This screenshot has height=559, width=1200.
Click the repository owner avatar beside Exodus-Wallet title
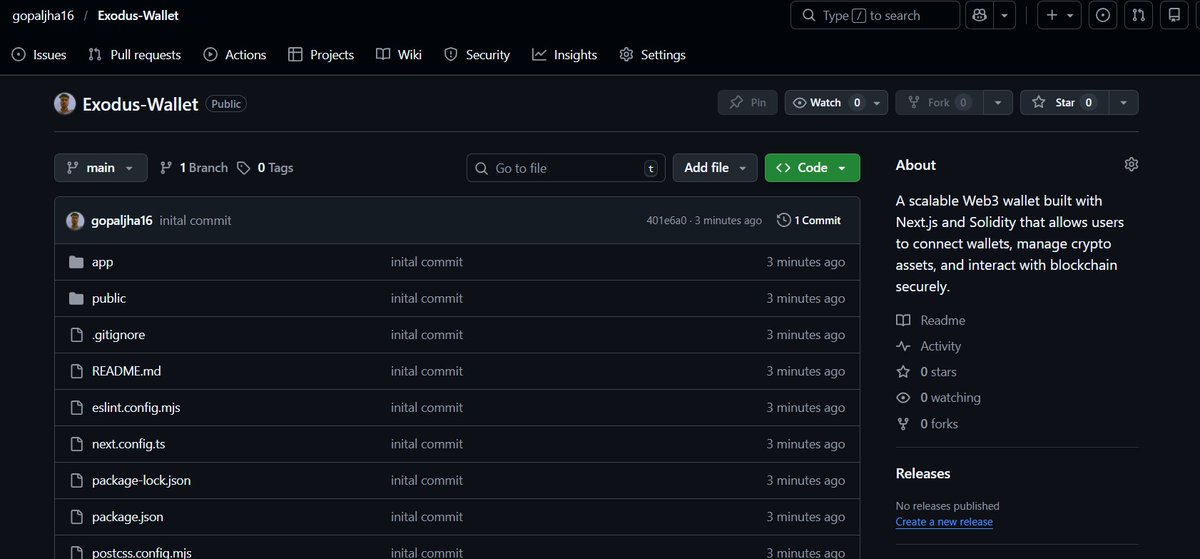pos(65,103)
